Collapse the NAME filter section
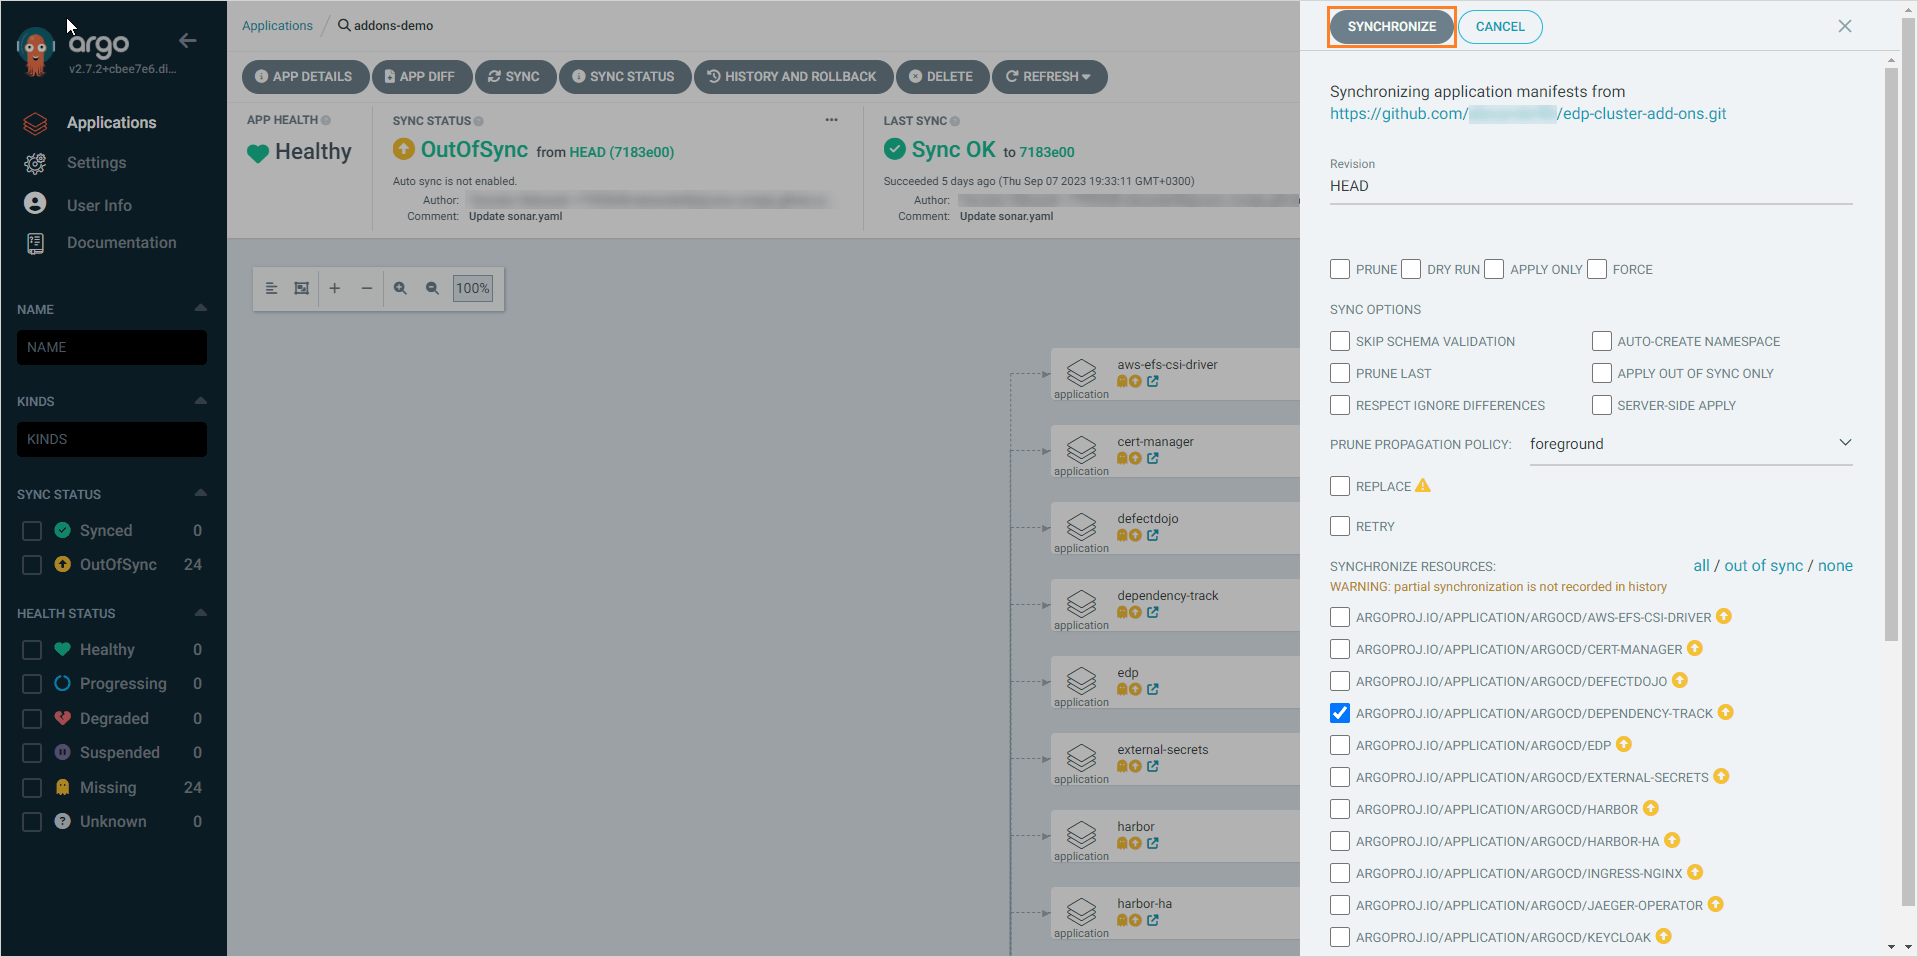1918x957 pixels. 201,308
